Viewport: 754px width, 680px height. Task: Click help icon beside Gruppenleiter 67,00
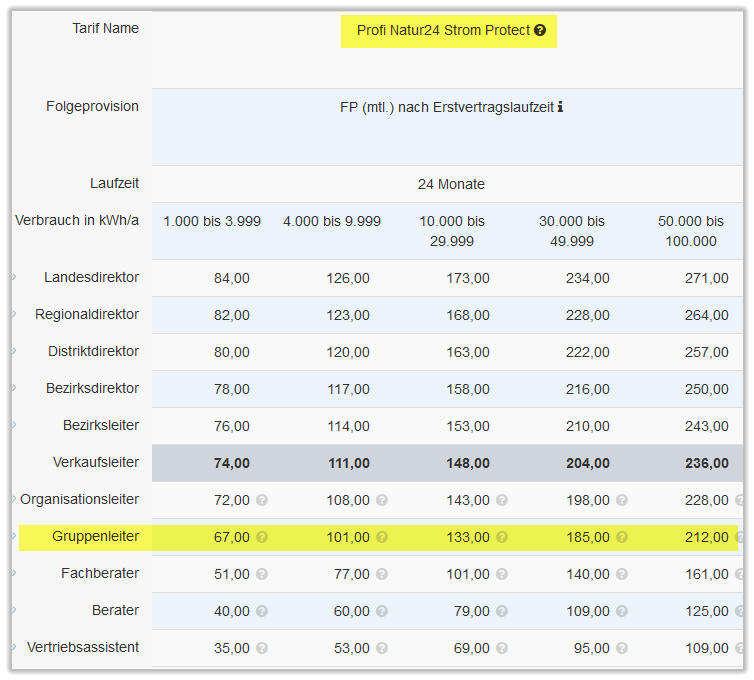(x=262, y=537)
